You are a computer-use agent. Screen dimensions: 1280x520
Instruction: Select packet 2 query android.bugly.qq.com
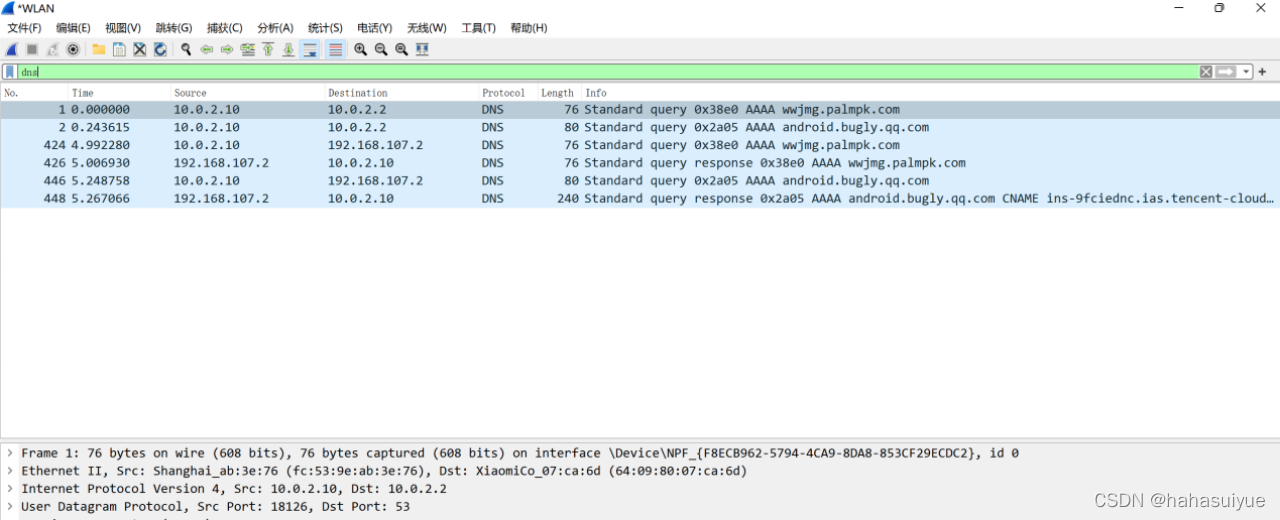click(640, 128)
